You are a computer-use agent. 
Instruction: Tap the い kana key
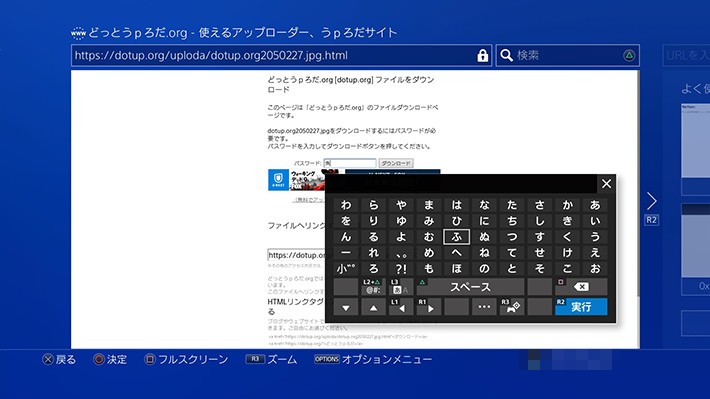pos(595,221)
